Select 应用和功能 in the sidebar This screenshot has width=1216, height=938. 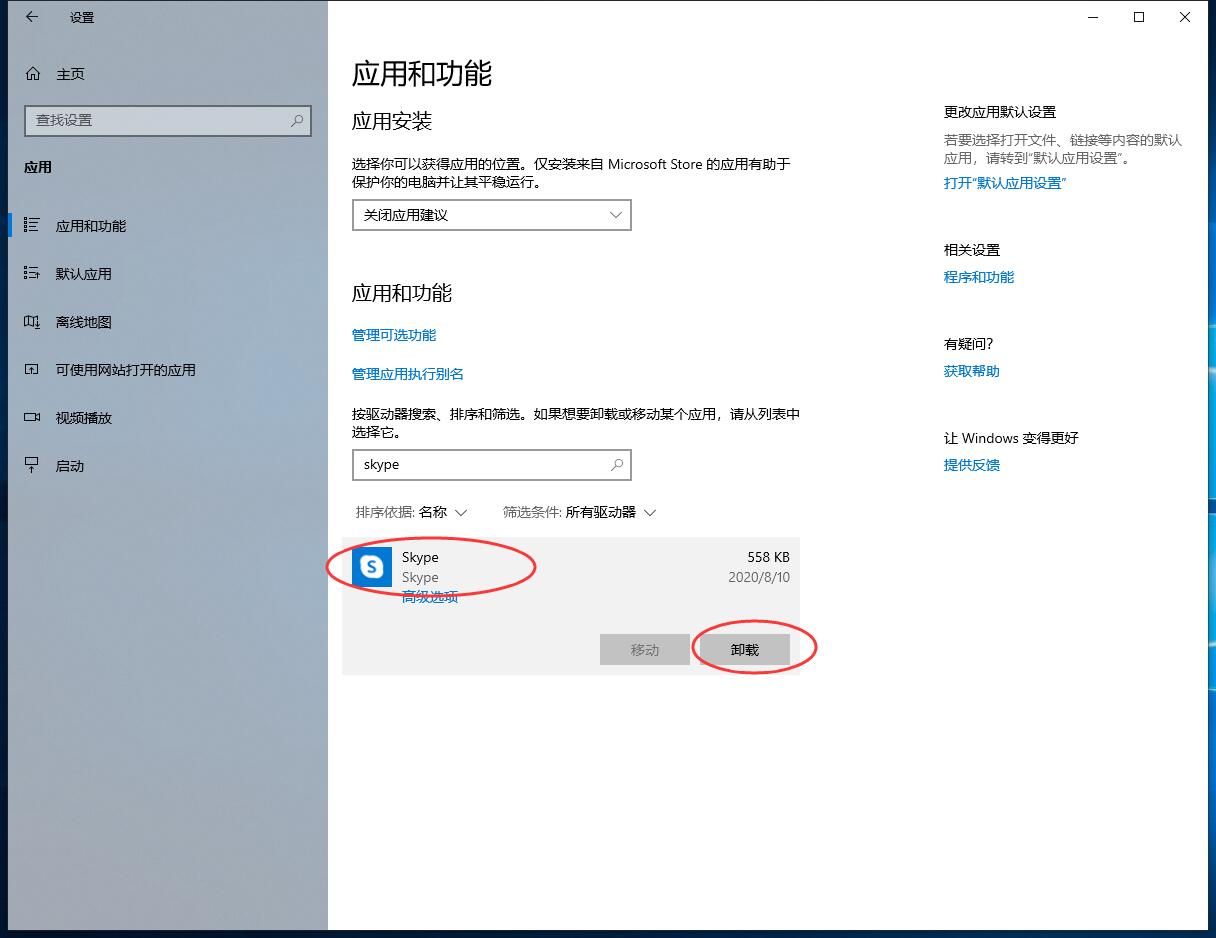[x=91, y=226]
